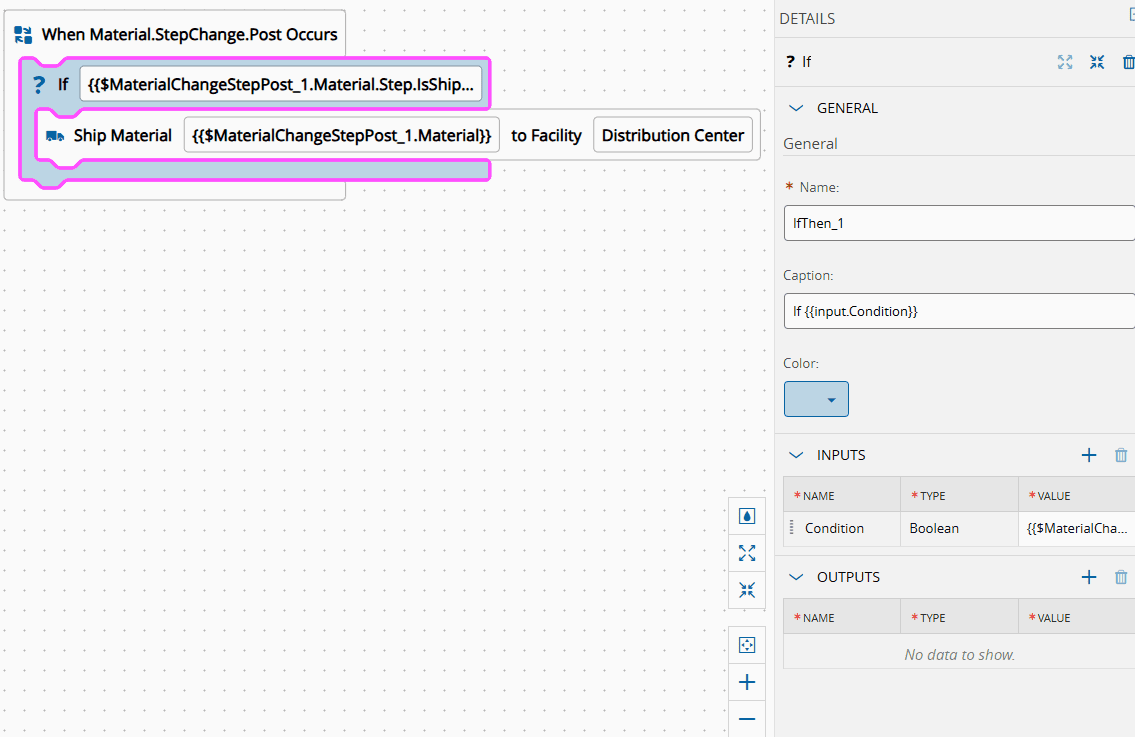Screen dimensions: 1135x737
Task: Click the VALUE column header in INPUTS table
Action: (1076, 495)
